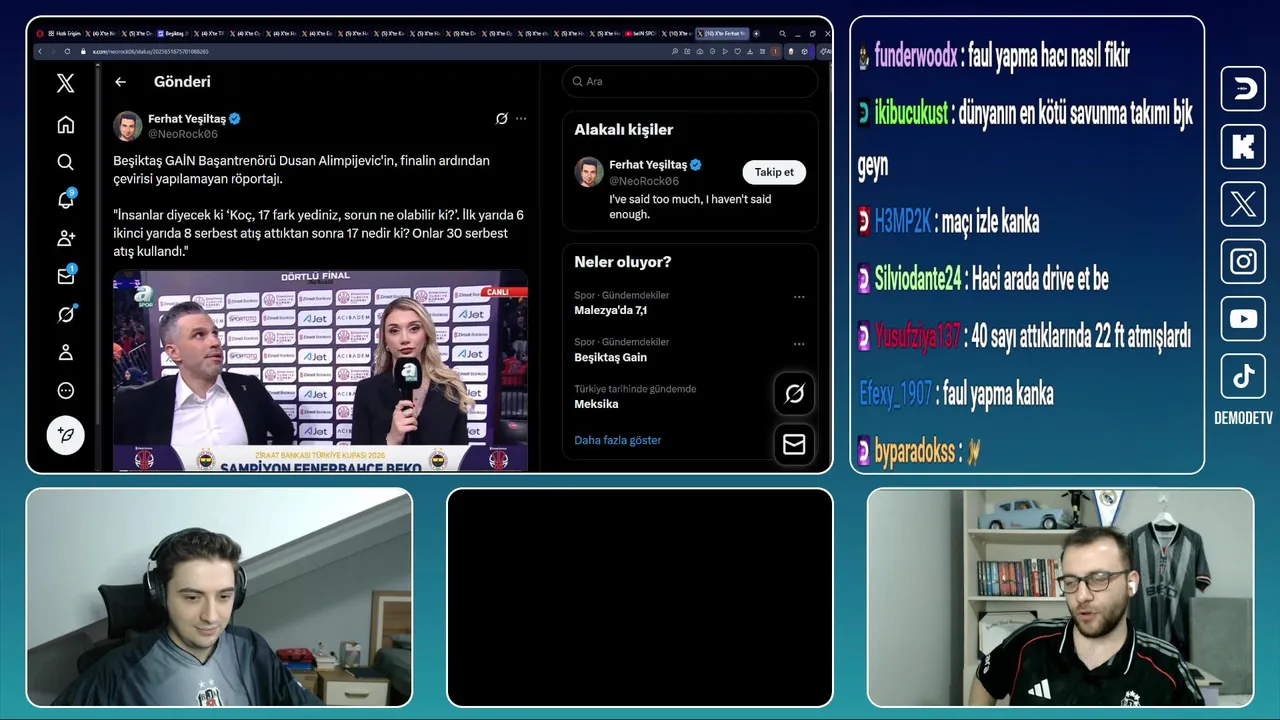Play the interview video thumbnail
This screenshot has height=720, width=1280.
(320, 370)
